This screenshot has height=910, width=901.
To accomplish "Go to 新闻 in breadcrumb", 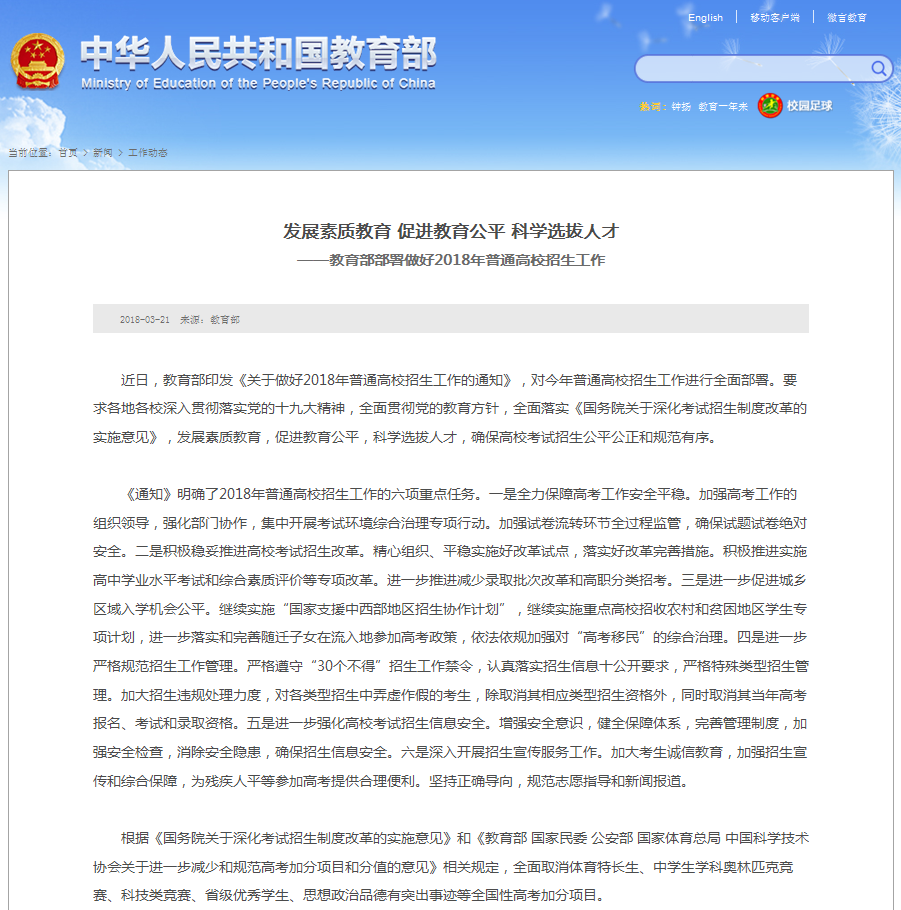I will (103, 153).
